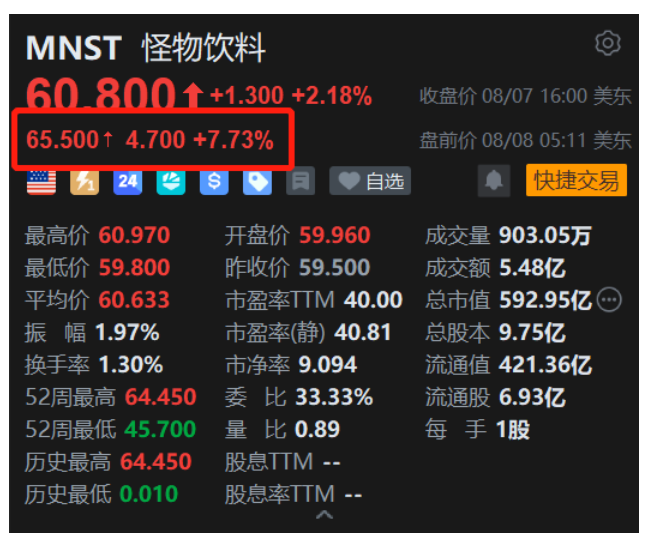Image resolution: width=647 pixels, height=548 pixels.
Task: Click the 最高价 value 60.970
Action: click(x=134, y=235)
